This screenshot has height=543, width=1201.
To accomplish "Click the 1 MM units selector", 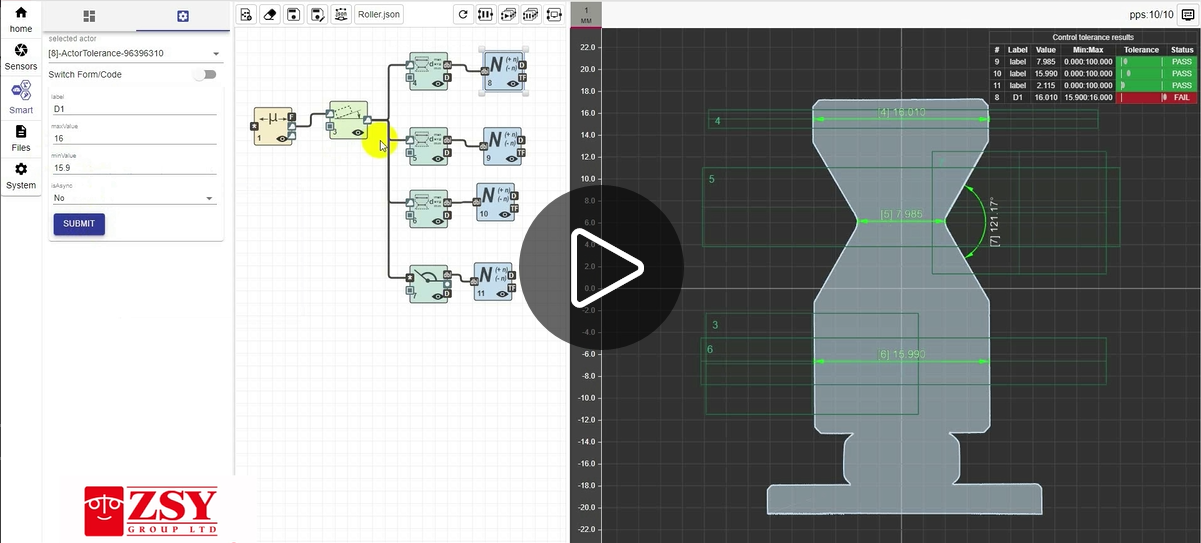I will [x=586, y=15].
